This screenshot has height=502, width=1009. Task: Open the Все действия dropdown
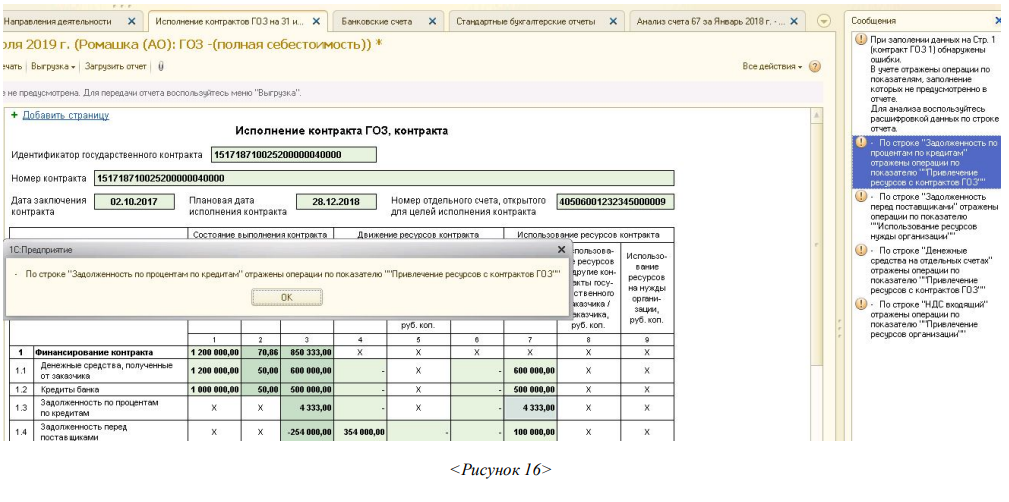pos(772,67)
